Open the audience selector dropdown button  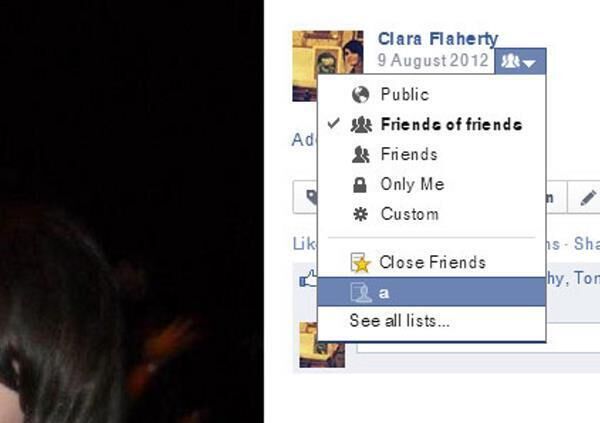520,61
